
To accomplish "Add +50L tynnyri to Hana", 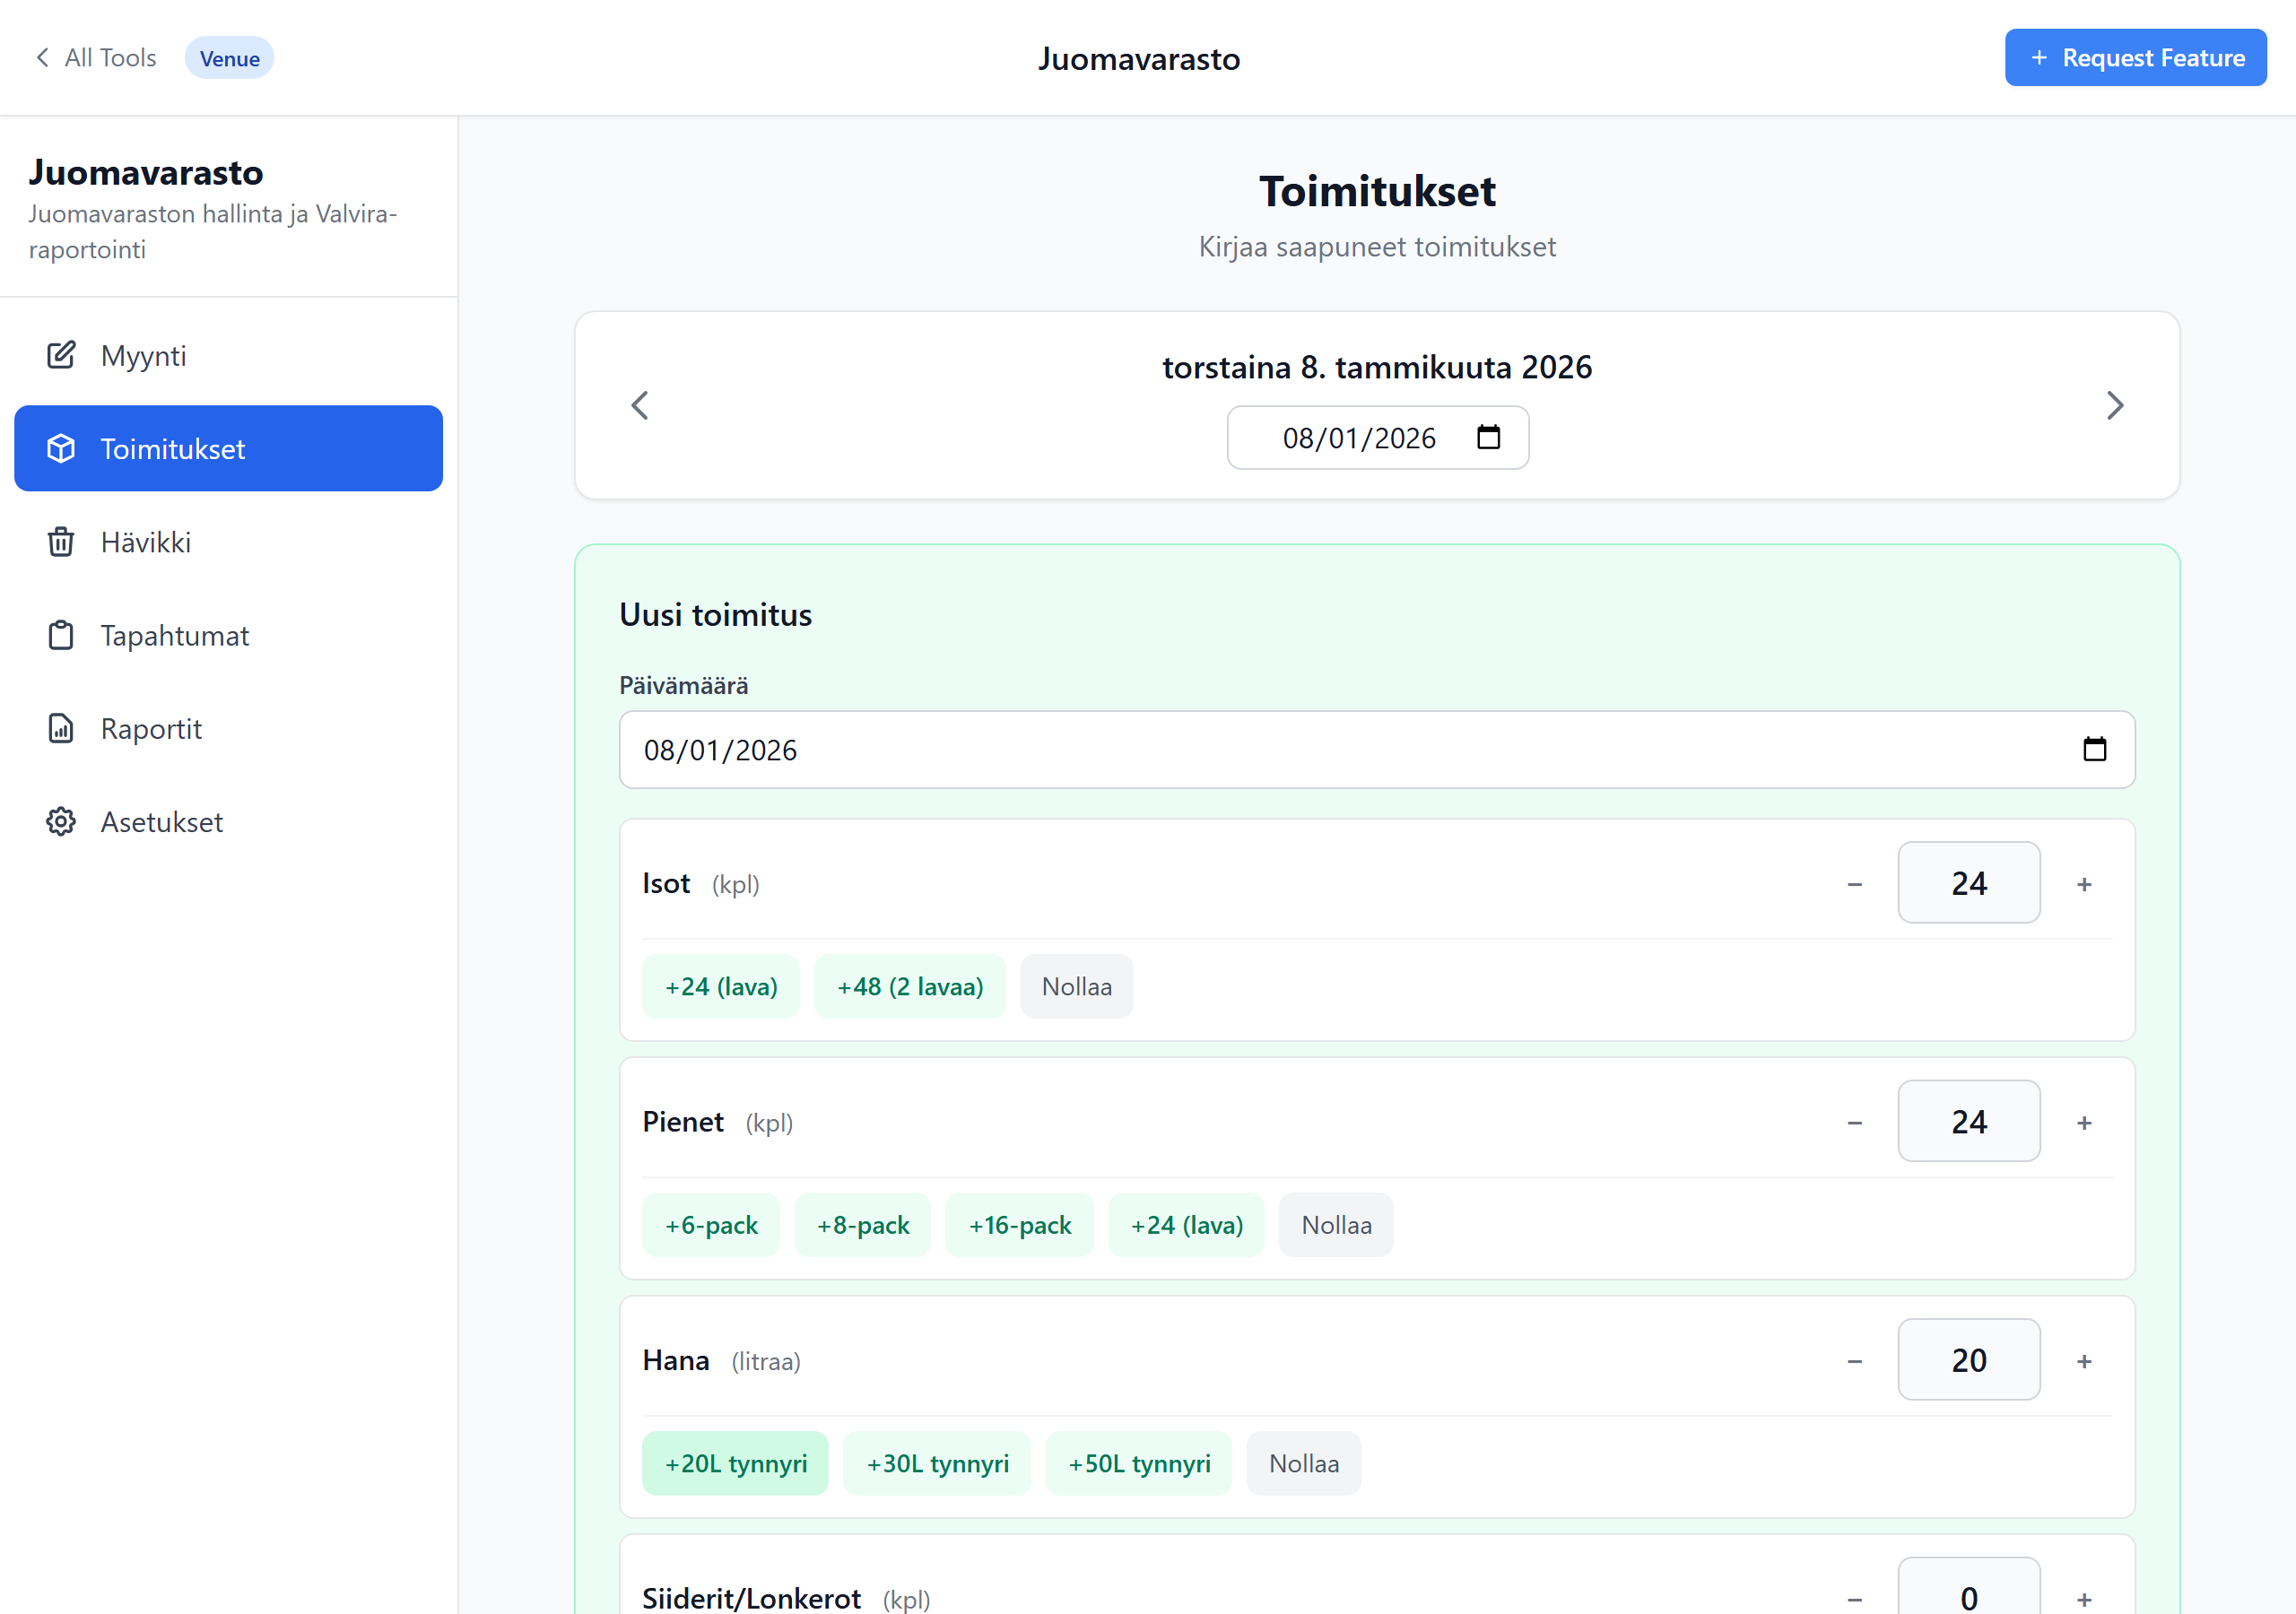I will (x=1138, y=1464).
